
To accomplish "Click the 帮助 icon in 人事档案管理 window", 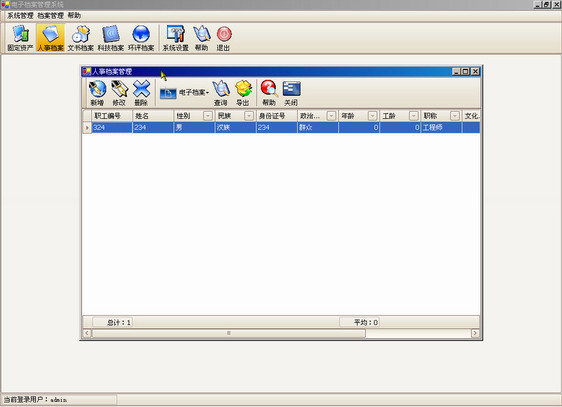I will click(269, 93).
